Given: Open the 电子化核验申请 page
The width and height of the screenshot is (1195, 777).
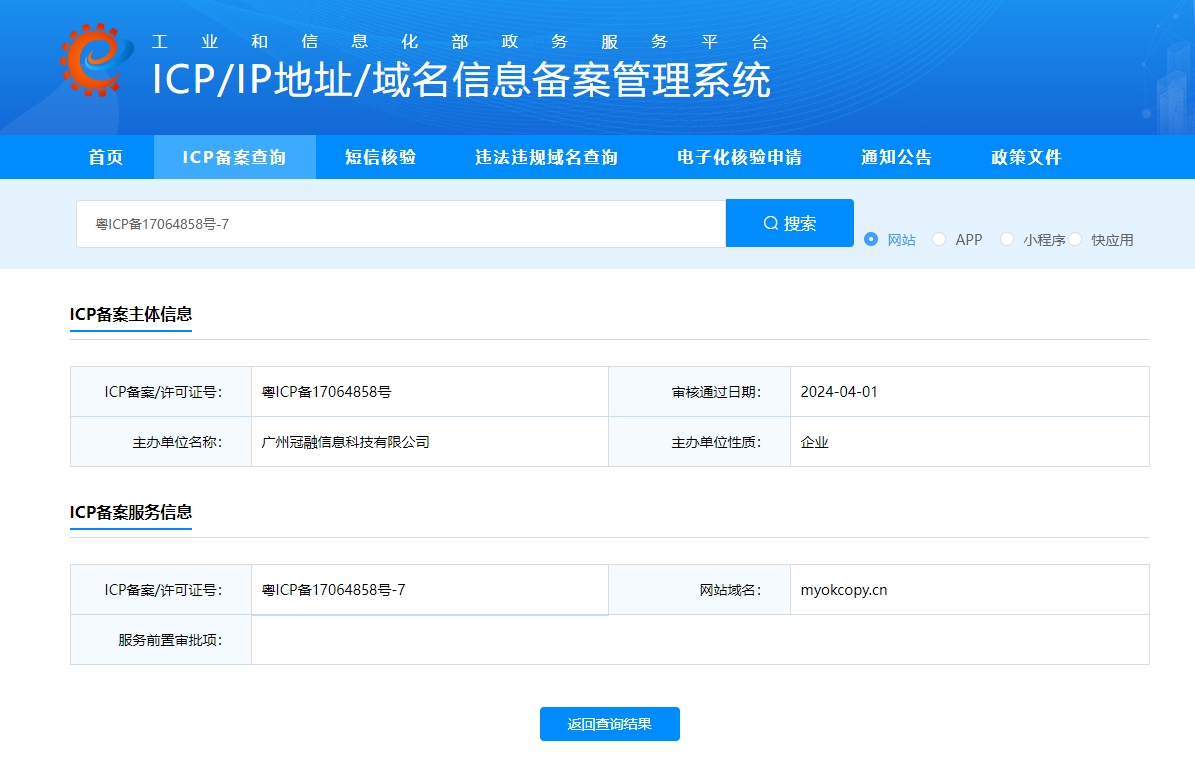Looking at the screenshot, I should click(740, 156).
